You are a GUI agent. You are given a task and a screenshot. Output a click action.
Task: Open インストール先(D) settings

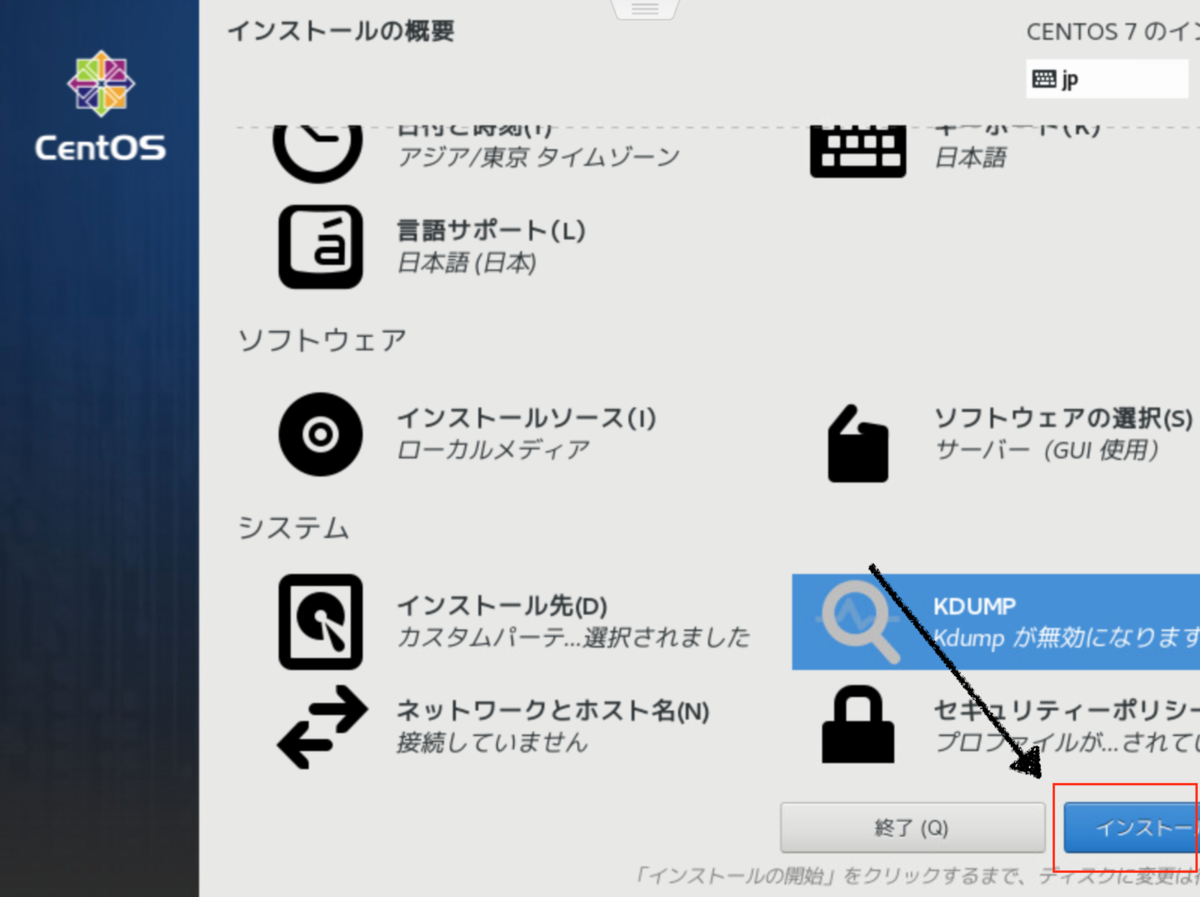coord(502,605)
